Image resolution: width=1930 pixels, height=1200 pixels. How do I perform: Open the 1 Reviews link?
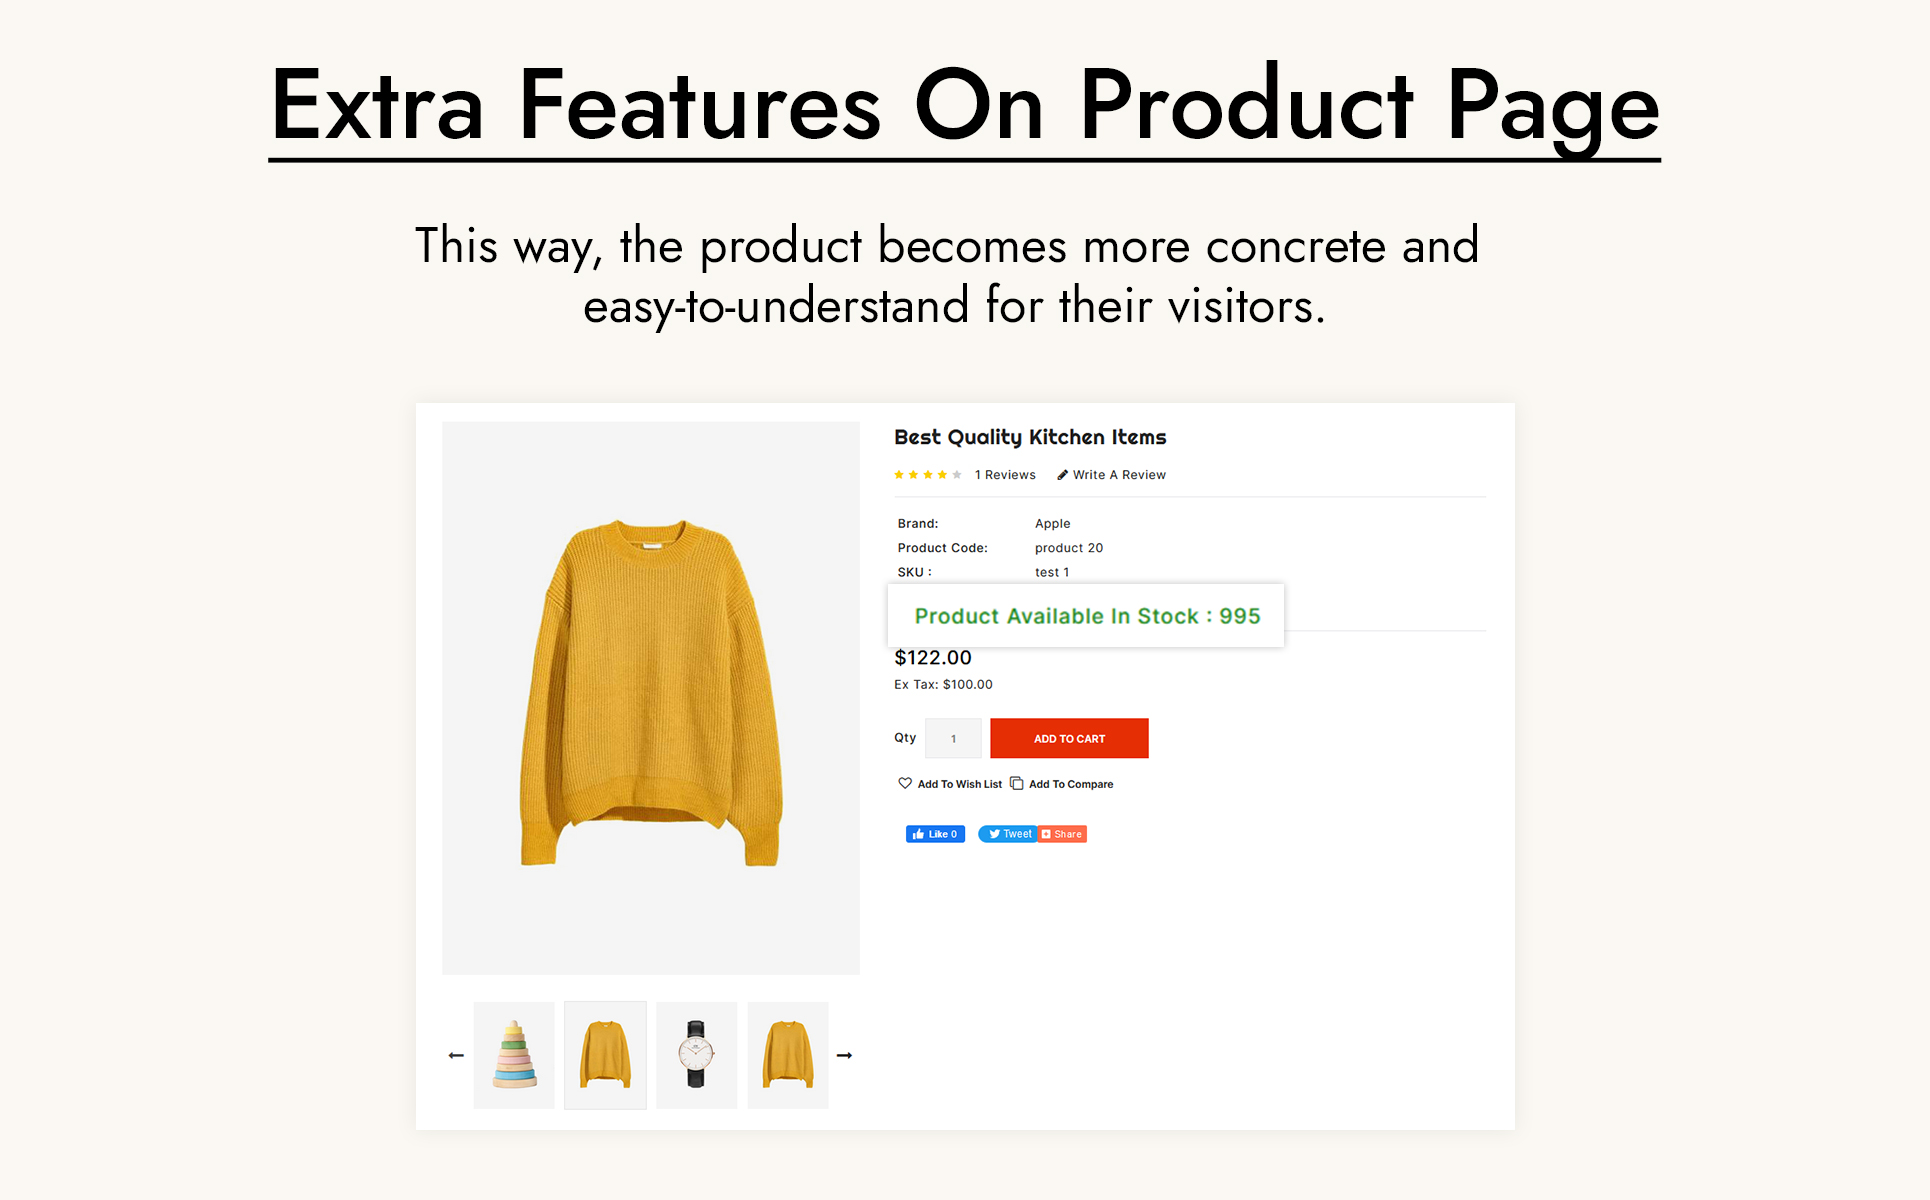(1005, 475)
